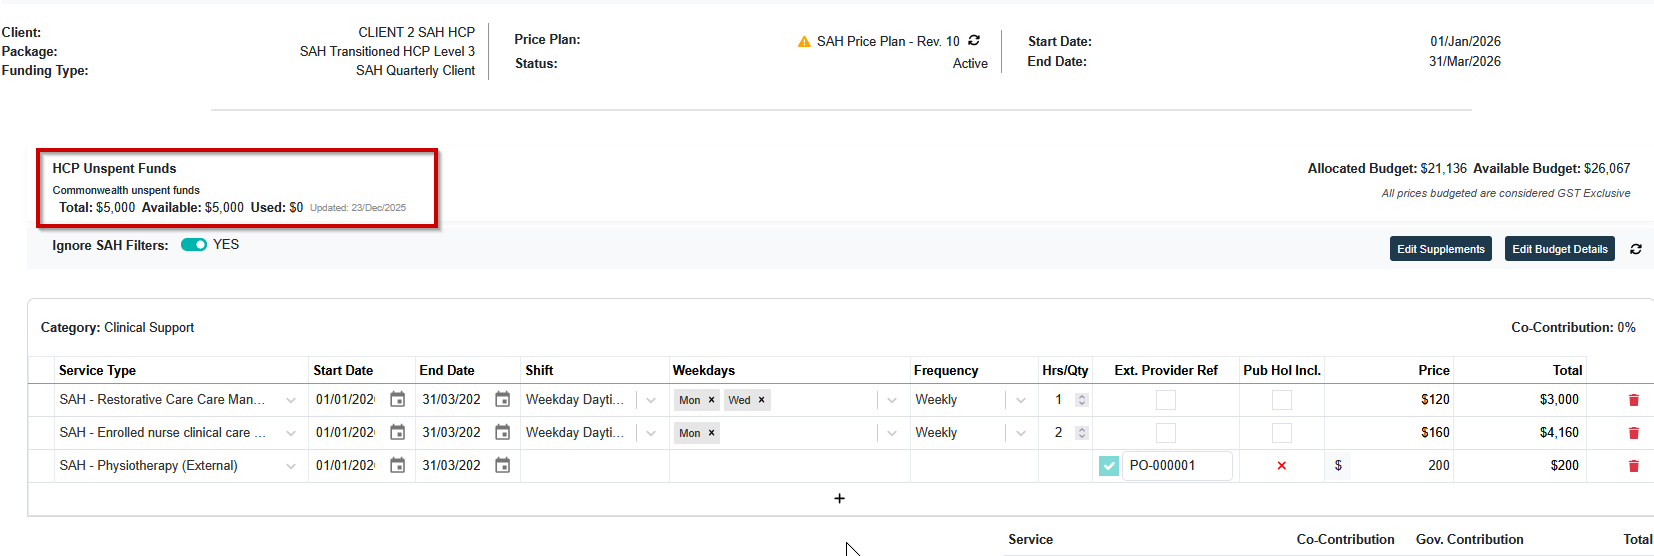Image resolution: width=1654 pixels, height=556 pixels.
Task: Tick Pub Hol Incl. for Enrolled nurse row
Action: pos(1282,433)
